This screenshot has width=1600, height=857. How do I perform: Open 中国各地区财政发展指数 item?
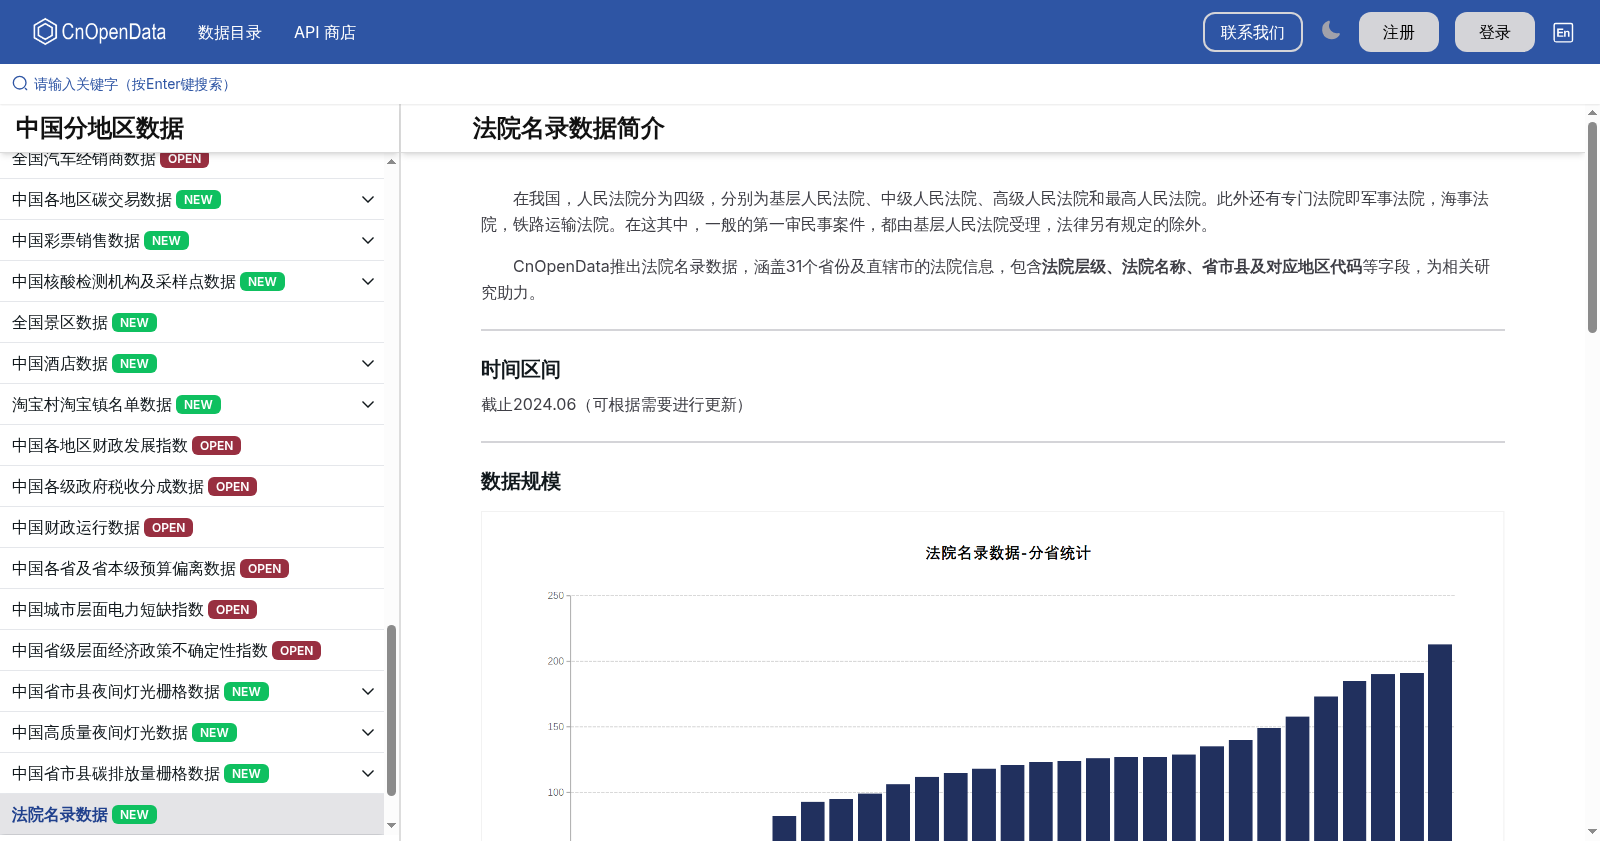pyautogui.click(x=192, y=446)
